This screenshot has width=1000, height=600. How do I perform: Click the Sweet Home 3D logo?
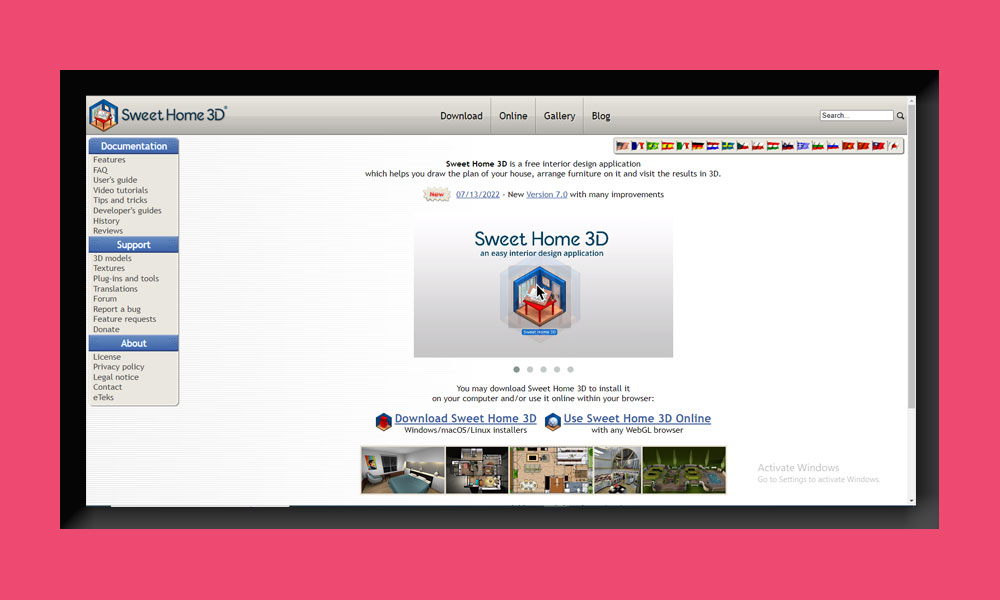tap(158, 115)
